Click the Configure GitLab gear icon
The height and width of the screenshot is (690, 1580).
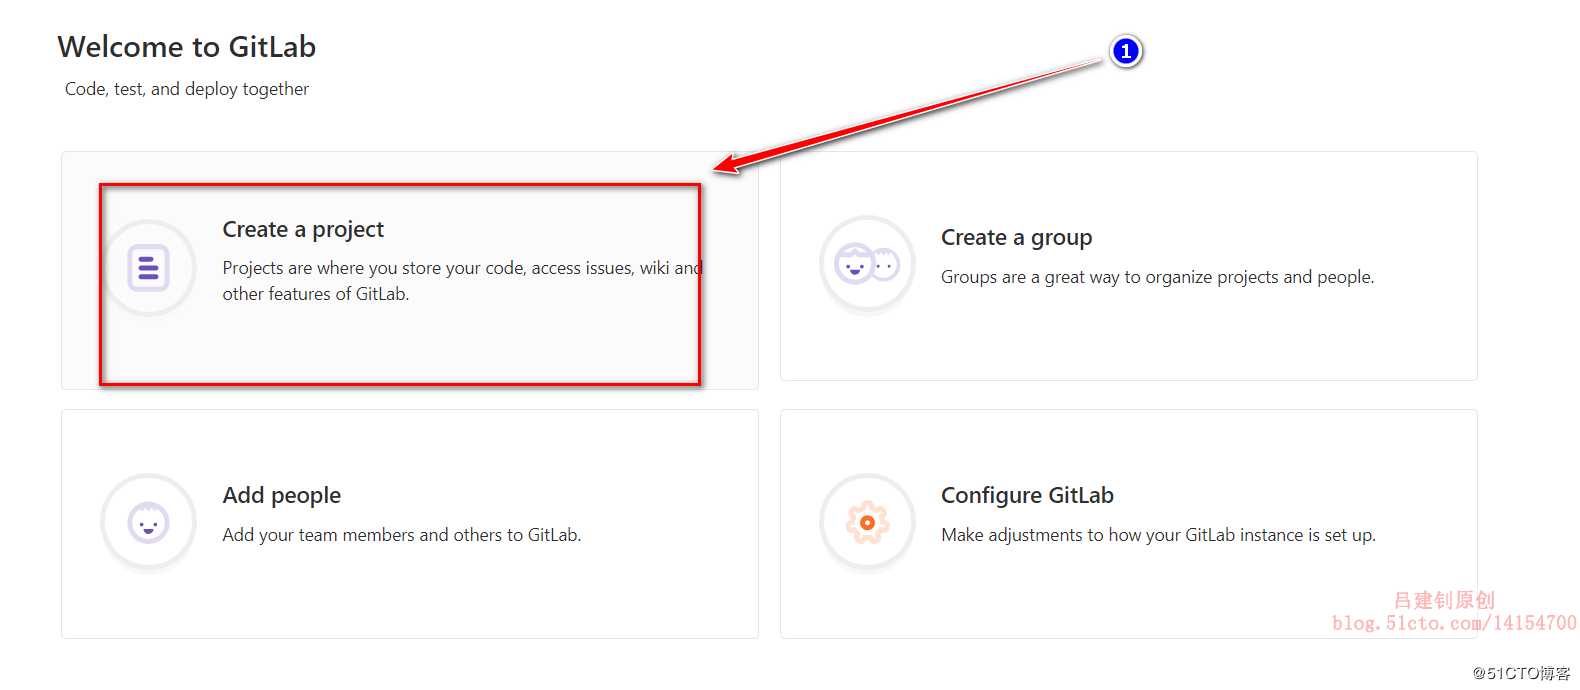[867, 522]
